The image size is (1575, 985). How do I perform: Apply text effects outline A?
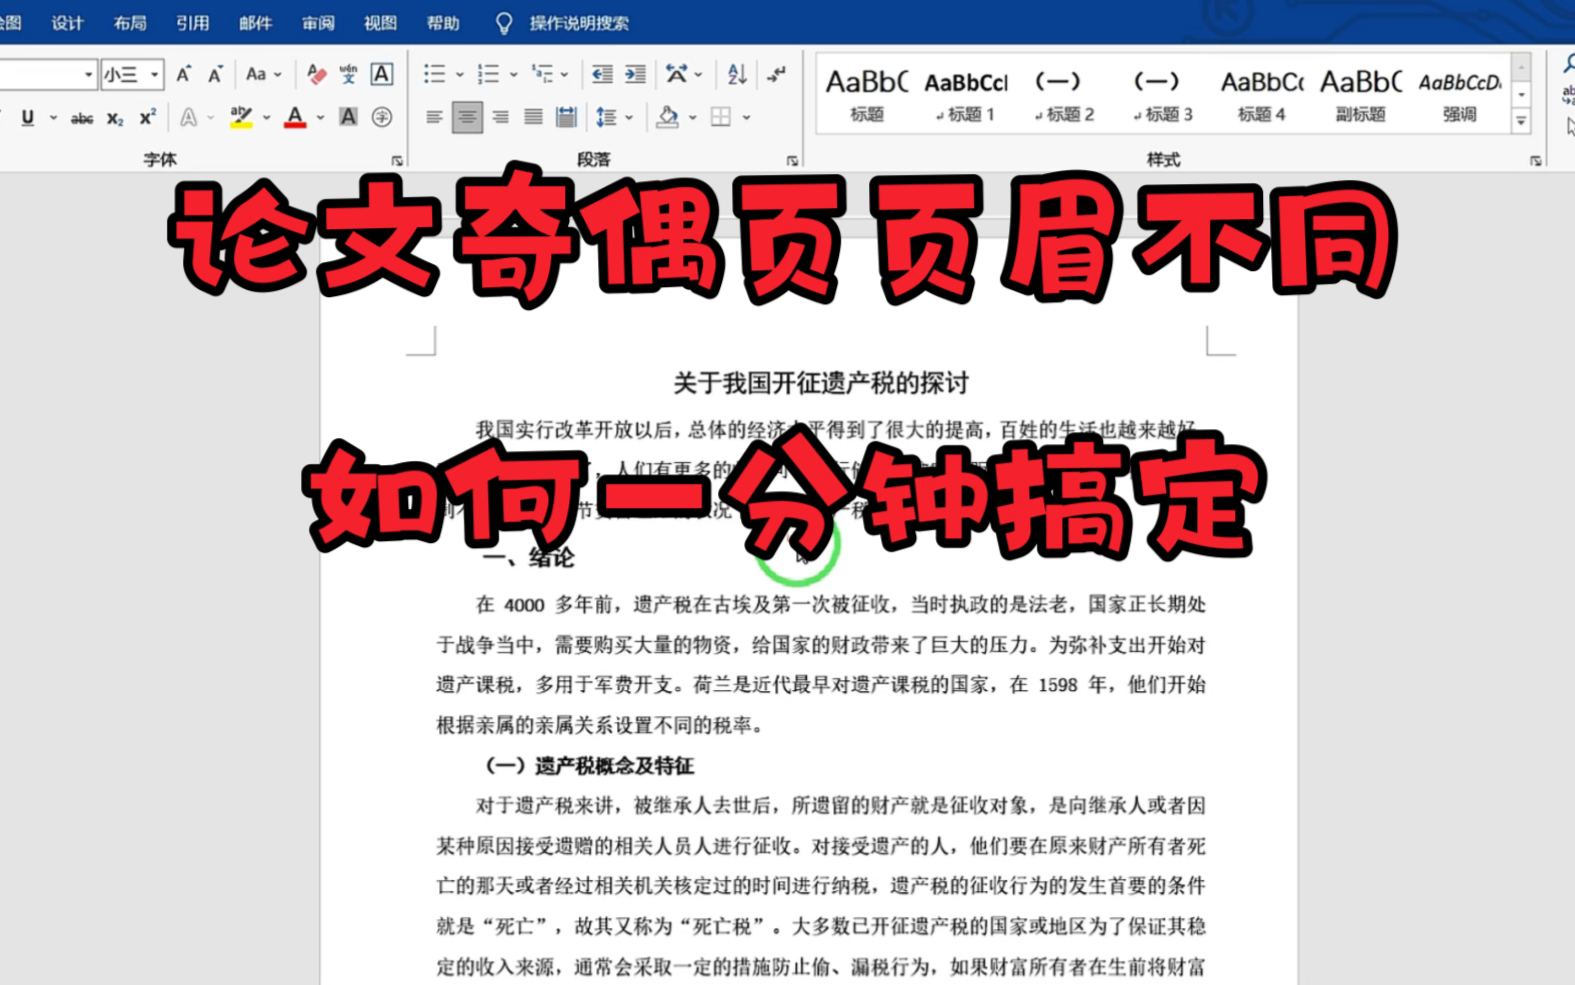click(x=188, y=118)
